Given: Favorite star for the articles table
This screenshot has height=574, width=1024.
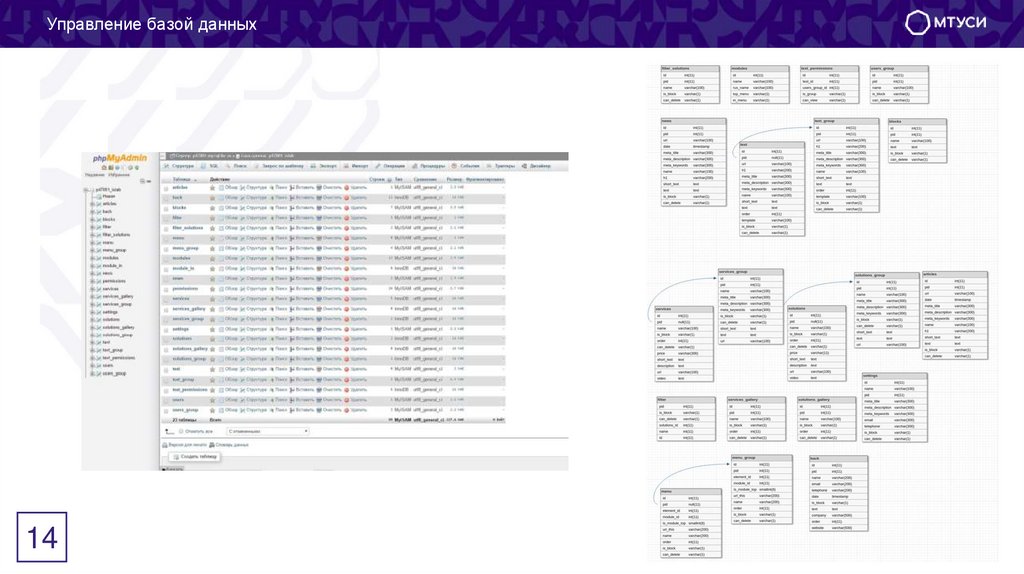Looking at the screenshot, I should tap(212, 188).
